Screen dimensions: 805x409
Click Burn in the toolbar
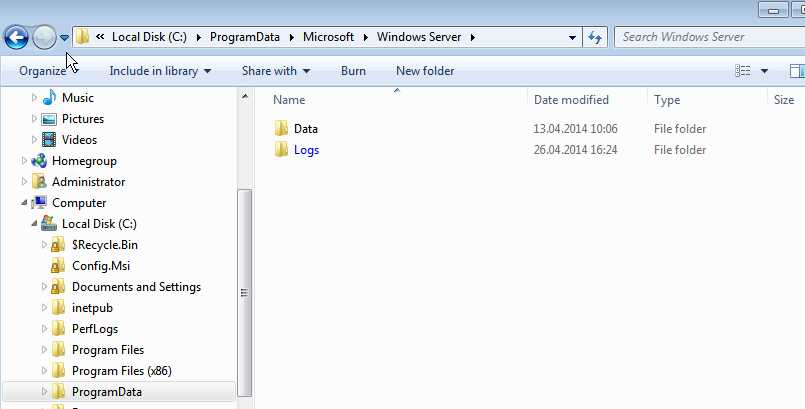353,71
